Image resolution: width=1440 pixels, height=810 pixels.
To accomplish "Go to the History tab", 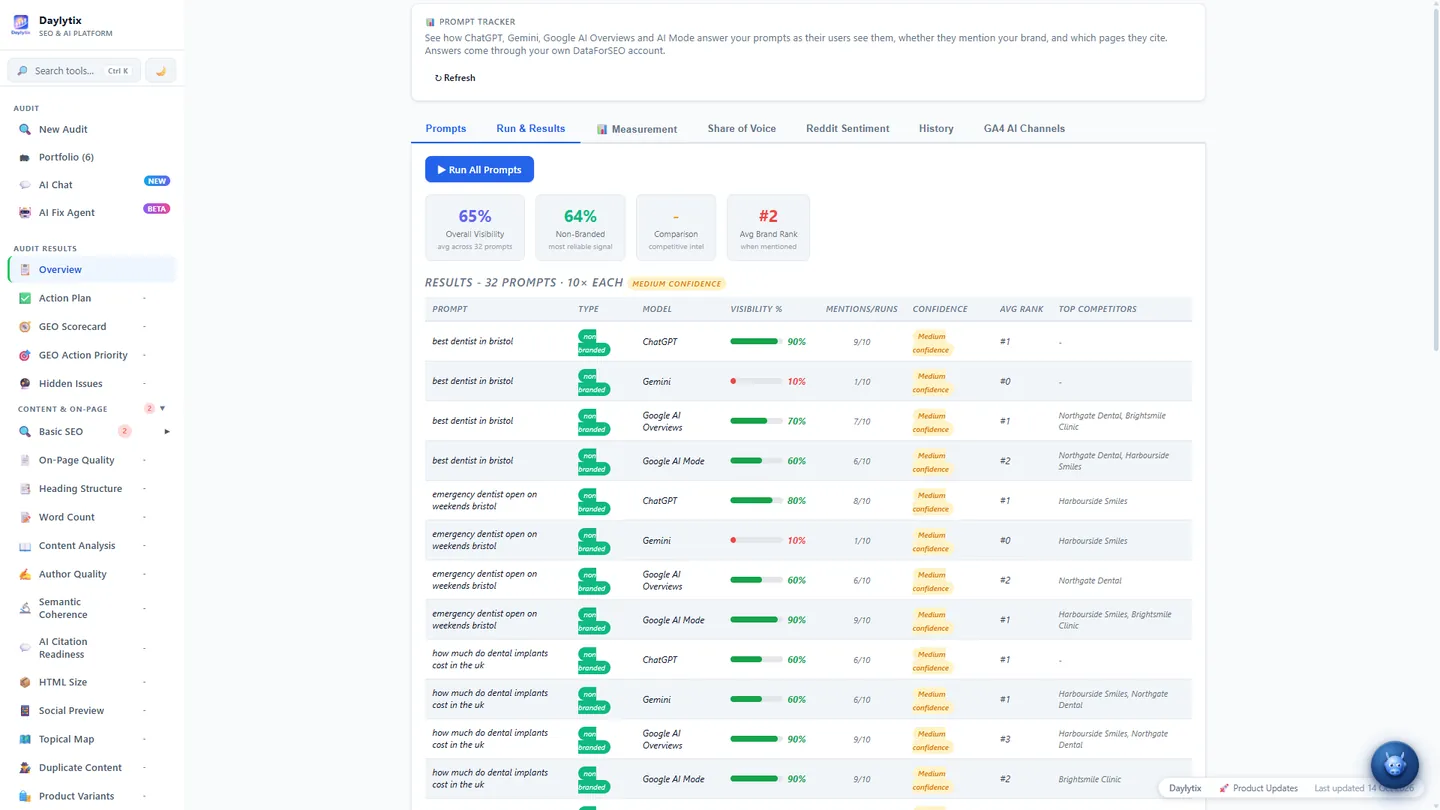I will pyautogui.click(x=936, y=128).
